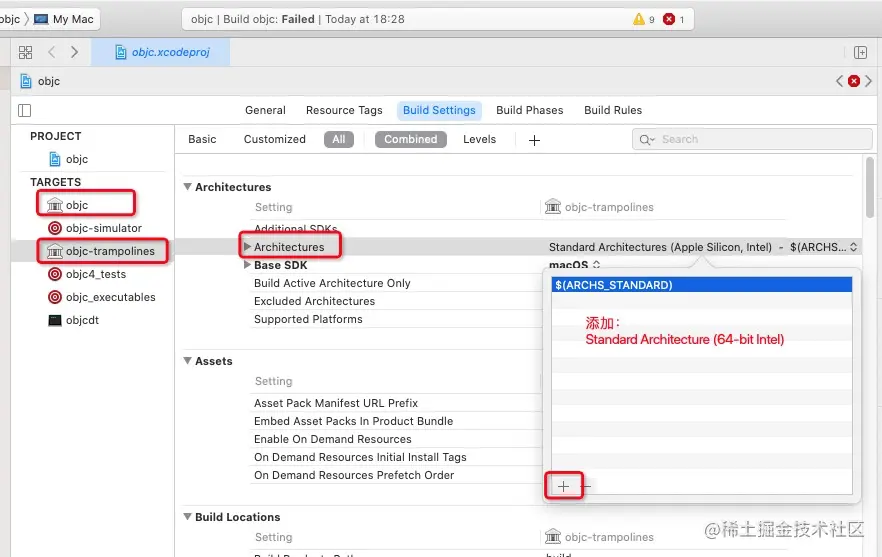Click the red error issue icon in jump bar
The image size is (882, 557).
[854, 81]
